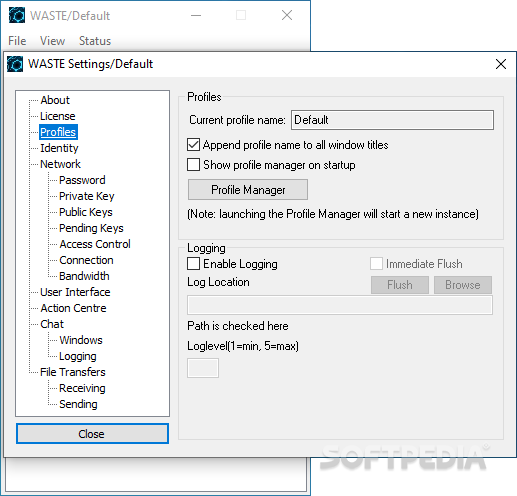Viewport: 517px width, 496px height.
Task: Click the 'Path is checked here' text
Action: pyautogui.click(x=238, y=326)
